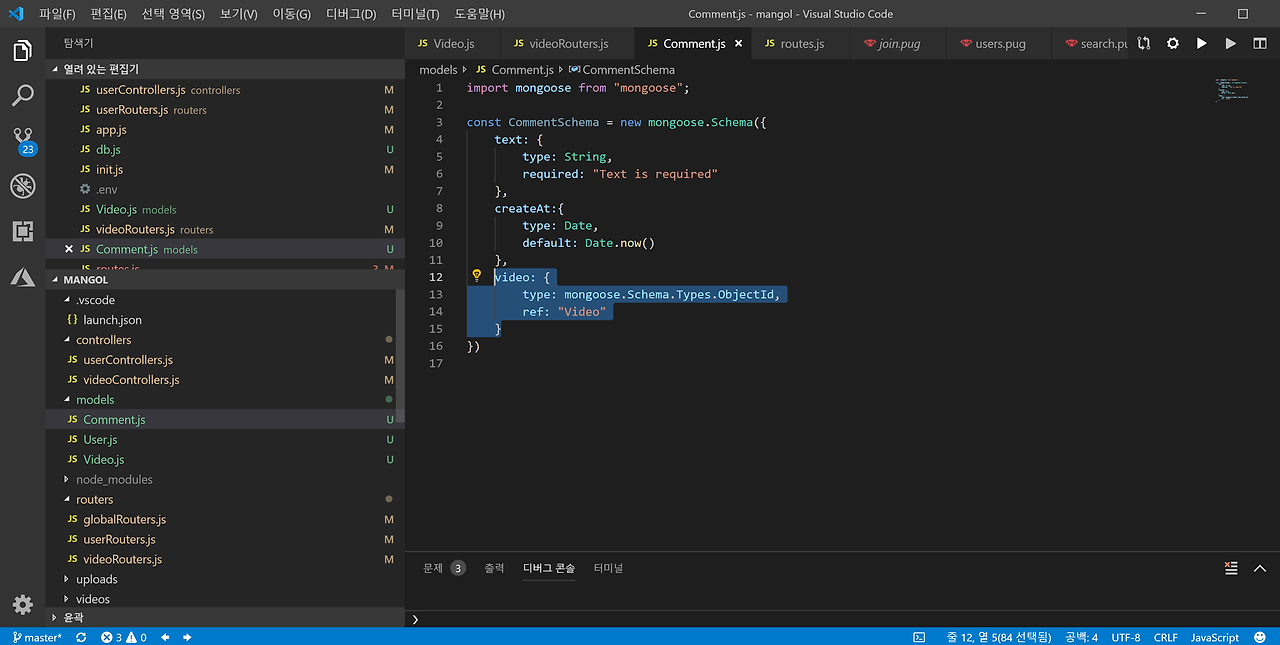The width and height of the screenshot is (1280, 645).
Task: Open the 터미널(T) menu
Action: tap(415, 14)
